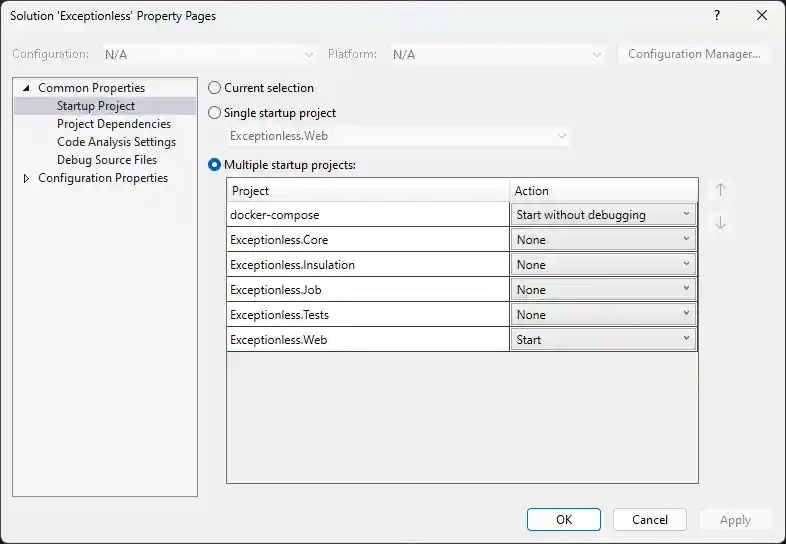Close the Property Pages dialog
Viewport: 786px width, 544px height.
tap(761, 16)
